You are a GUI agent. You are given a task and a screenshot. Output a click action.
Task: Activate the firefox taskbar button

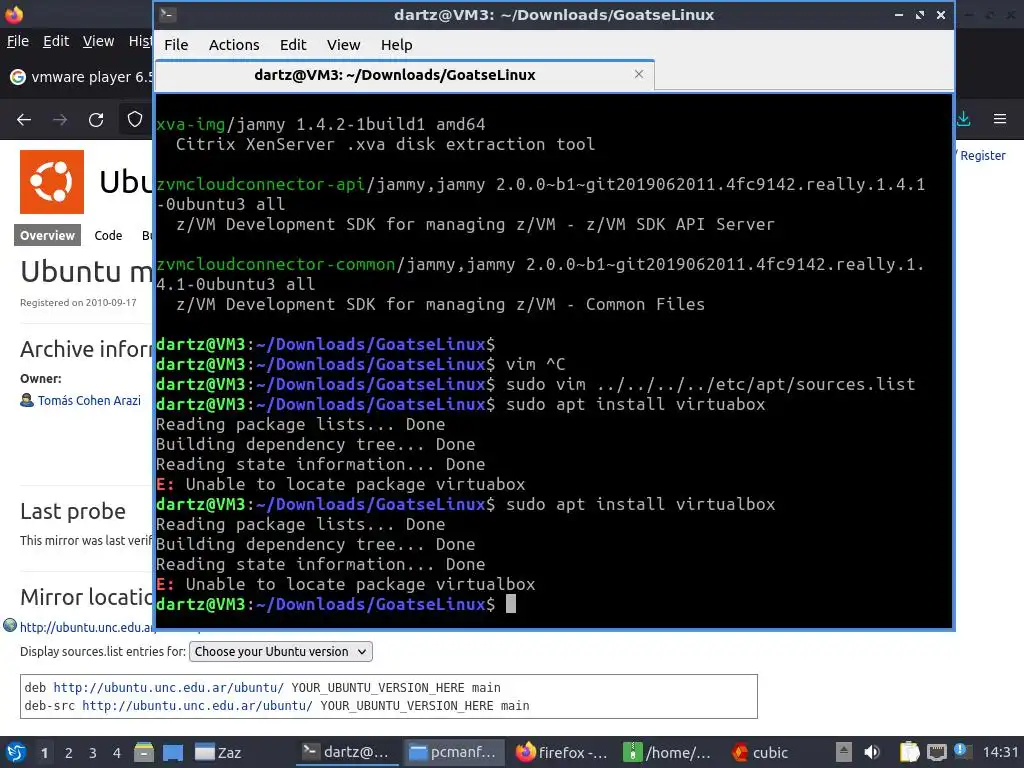[x=561, y=752]
